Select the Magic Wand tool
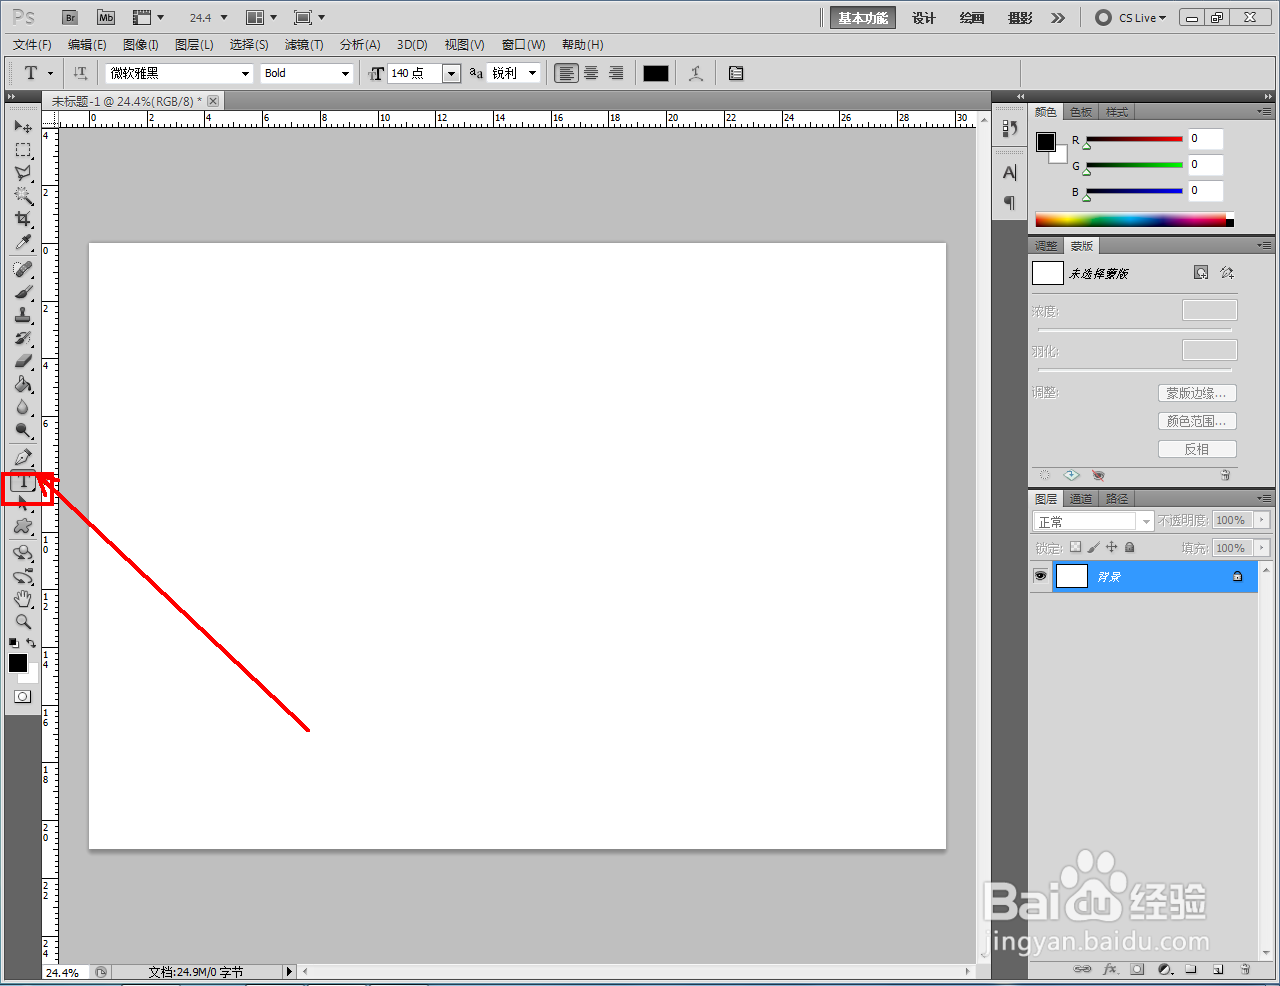This screenshot has height=986, width=1280. click(x=23, y=196)
